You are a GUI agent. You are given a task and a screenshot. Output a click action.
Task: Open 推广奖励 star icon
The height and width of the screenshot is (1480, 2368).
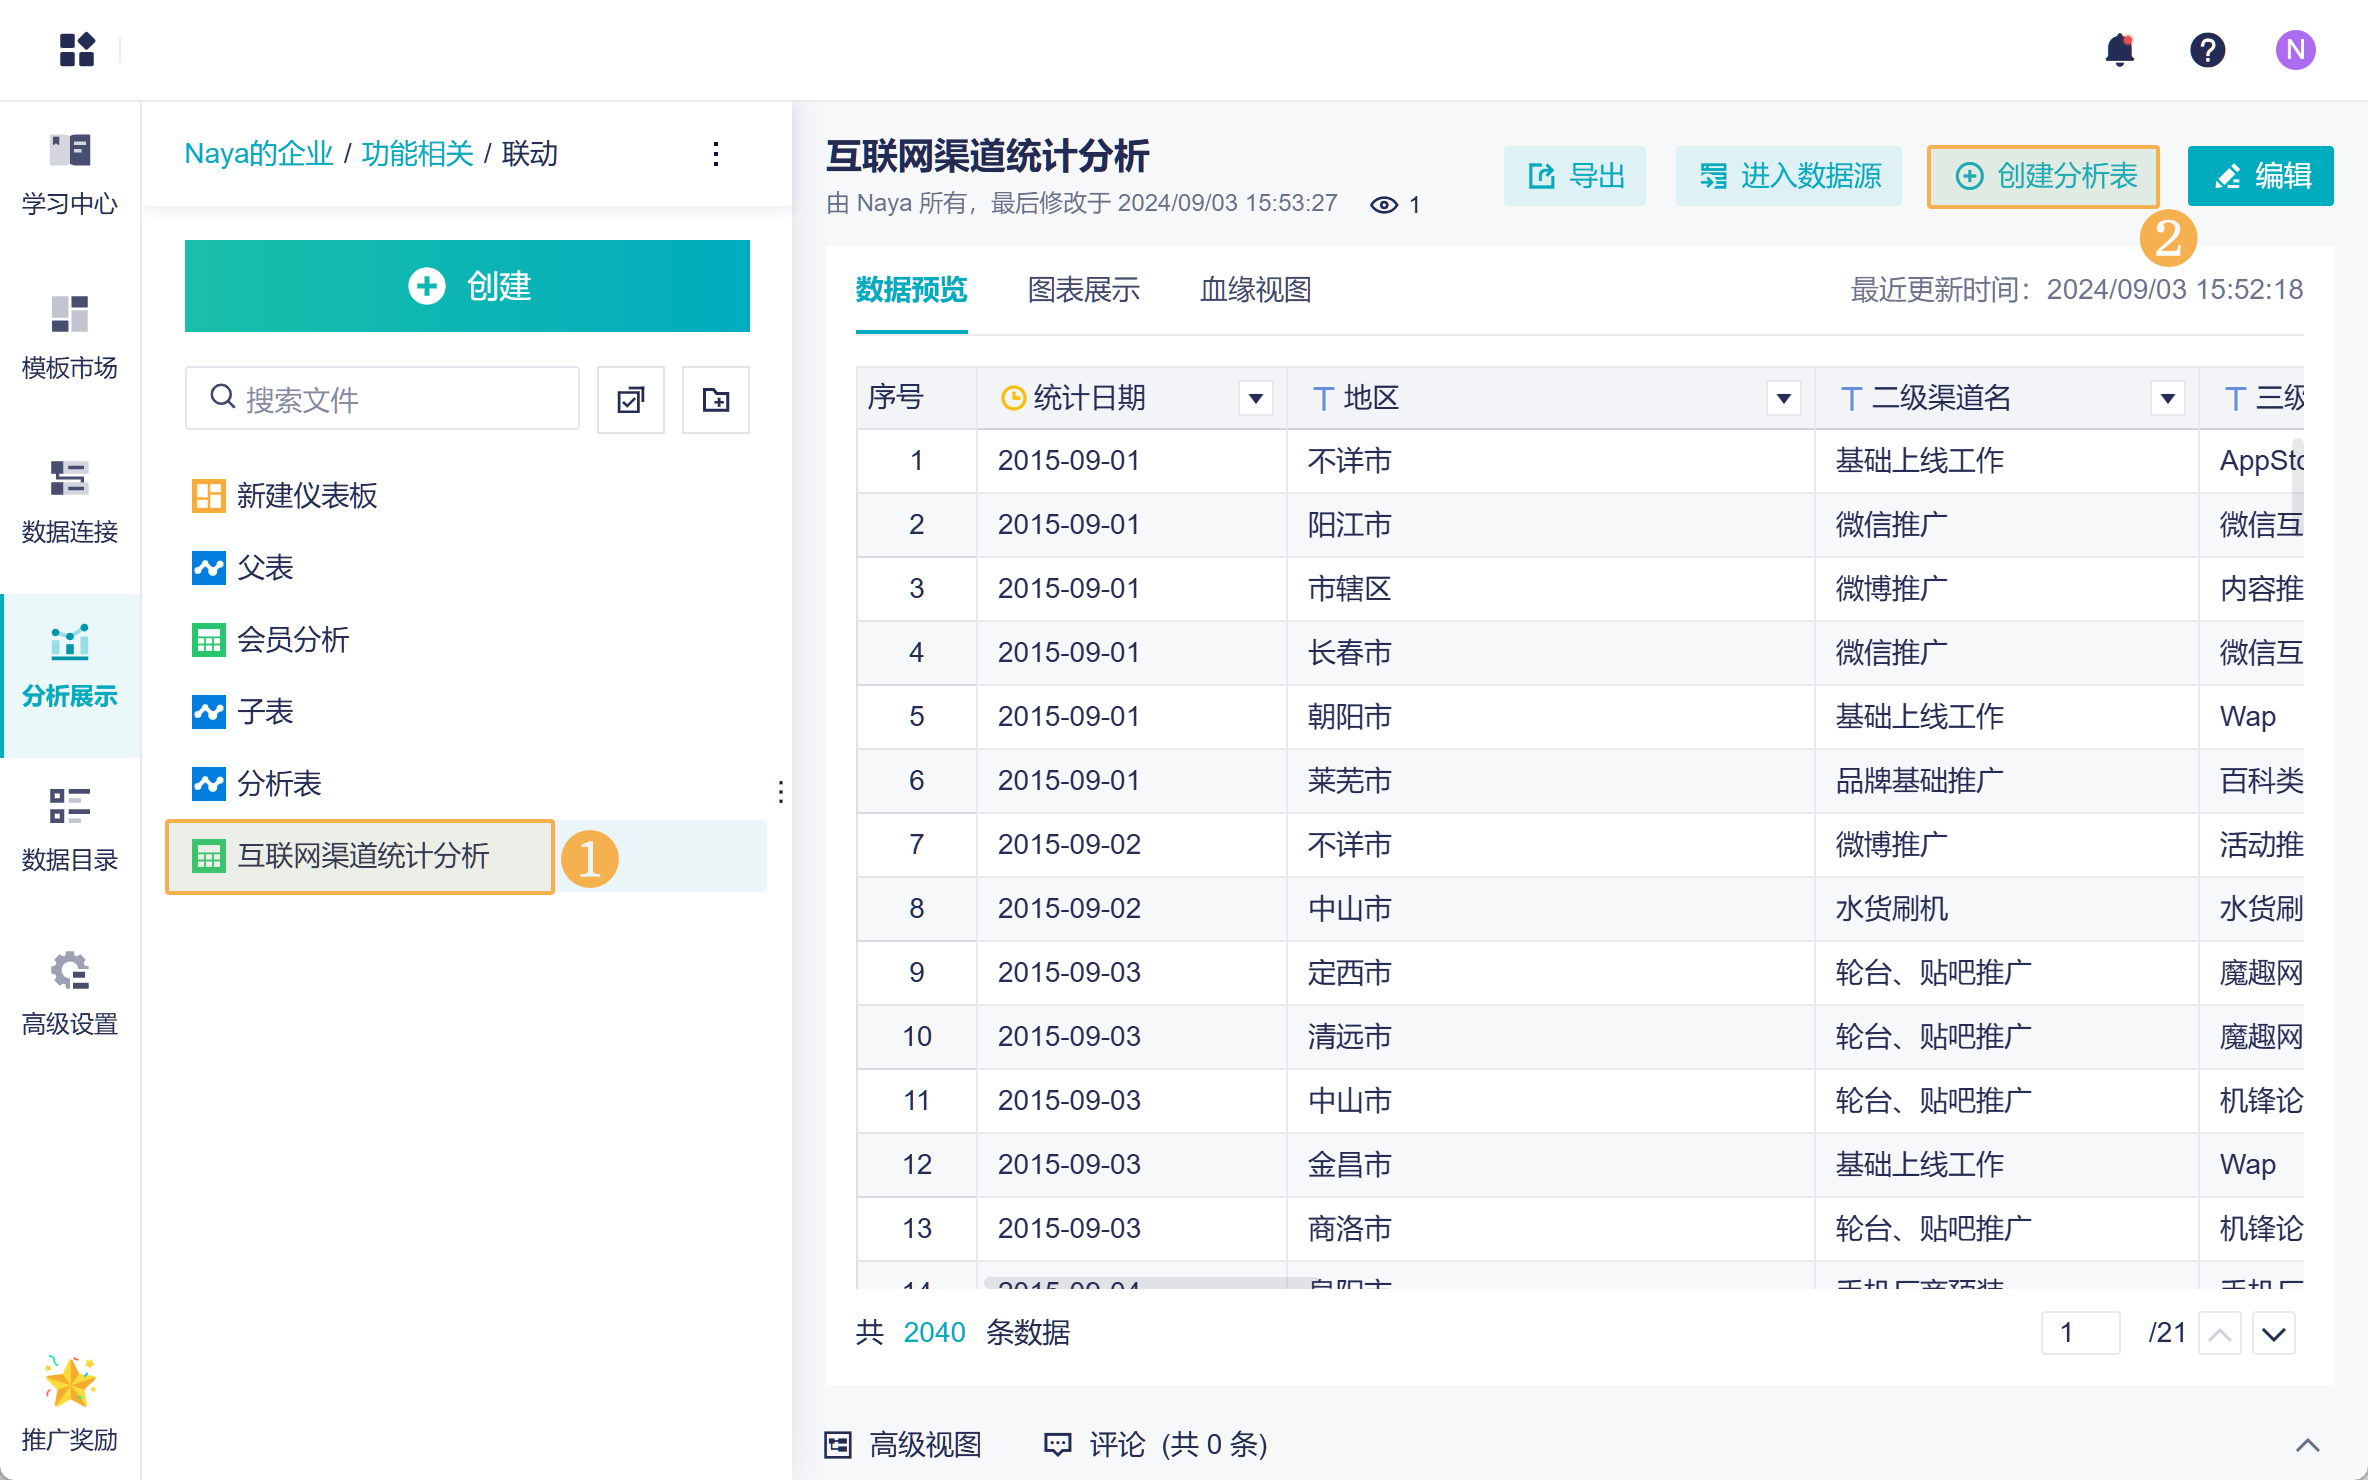pyautogui.click(x=70, y=1382)
